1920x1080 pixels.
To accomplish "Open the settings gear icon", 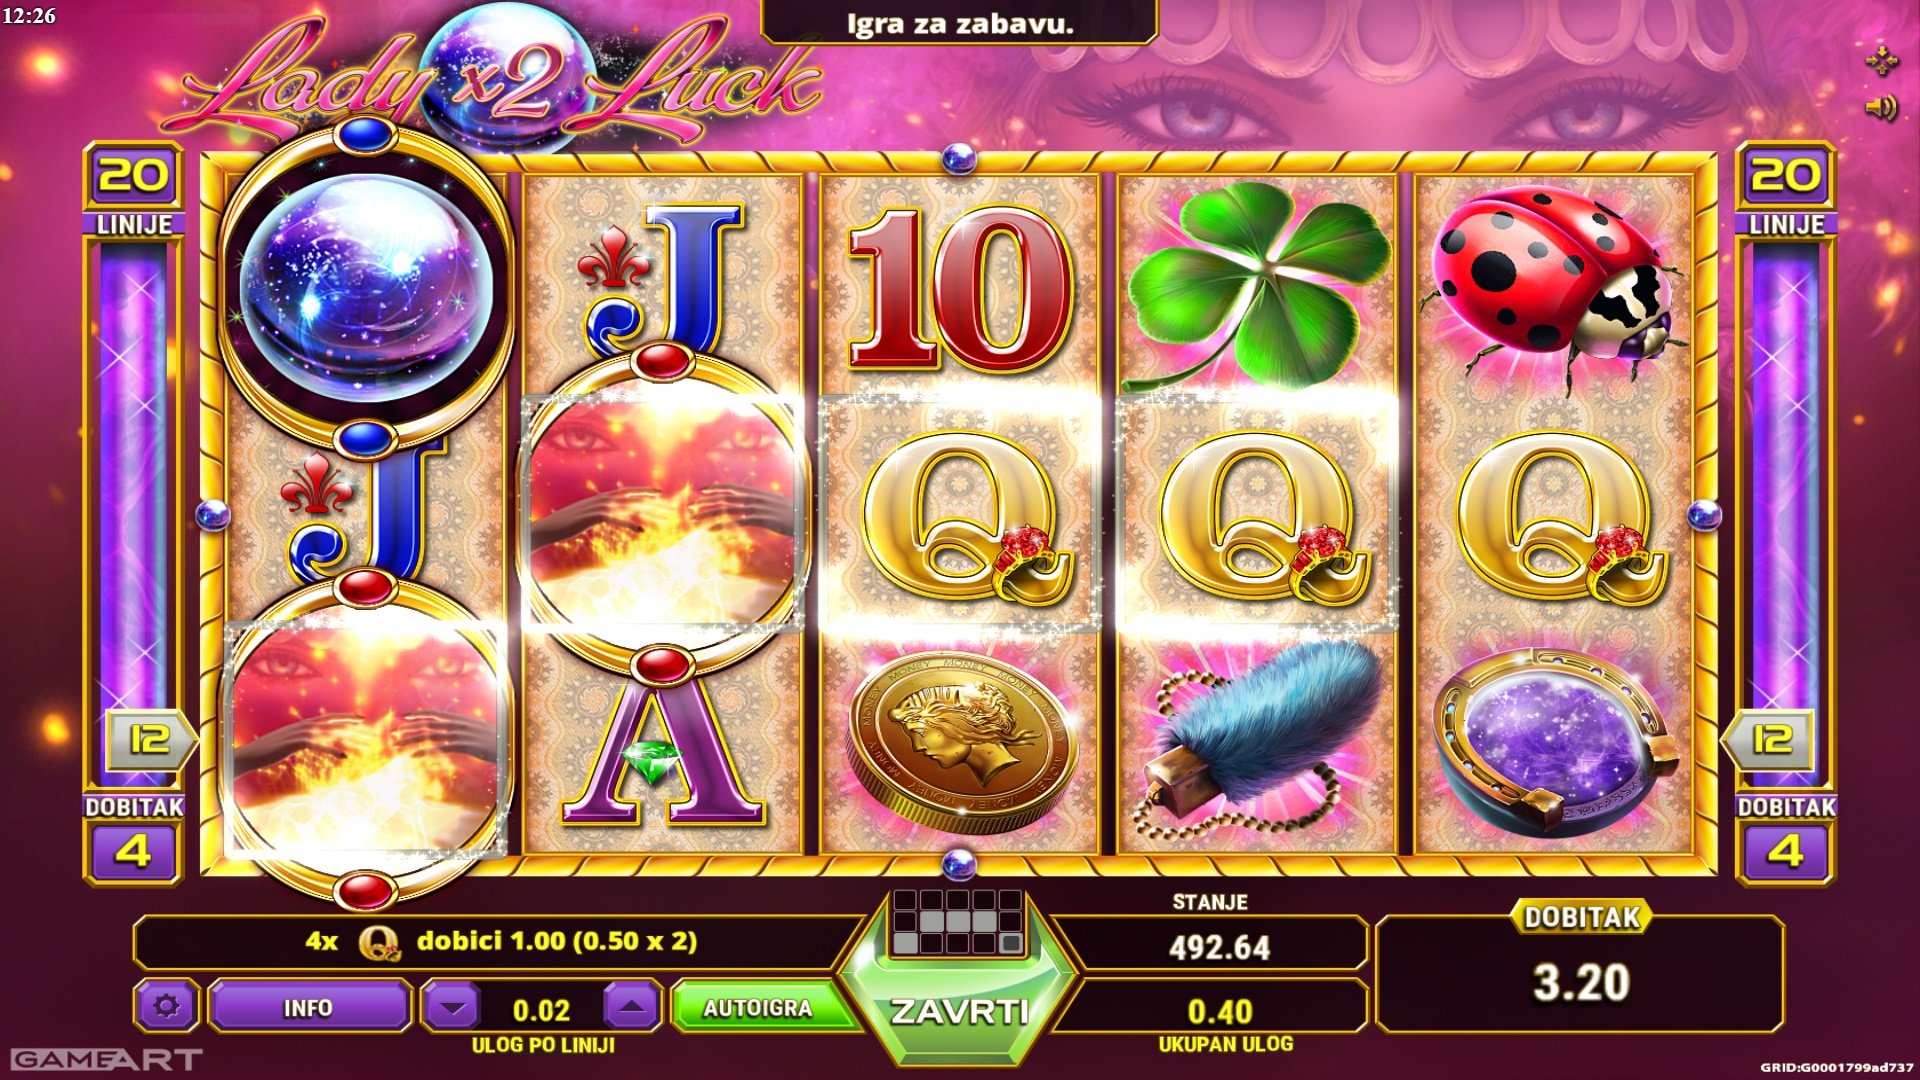I will click(167, 1006).
